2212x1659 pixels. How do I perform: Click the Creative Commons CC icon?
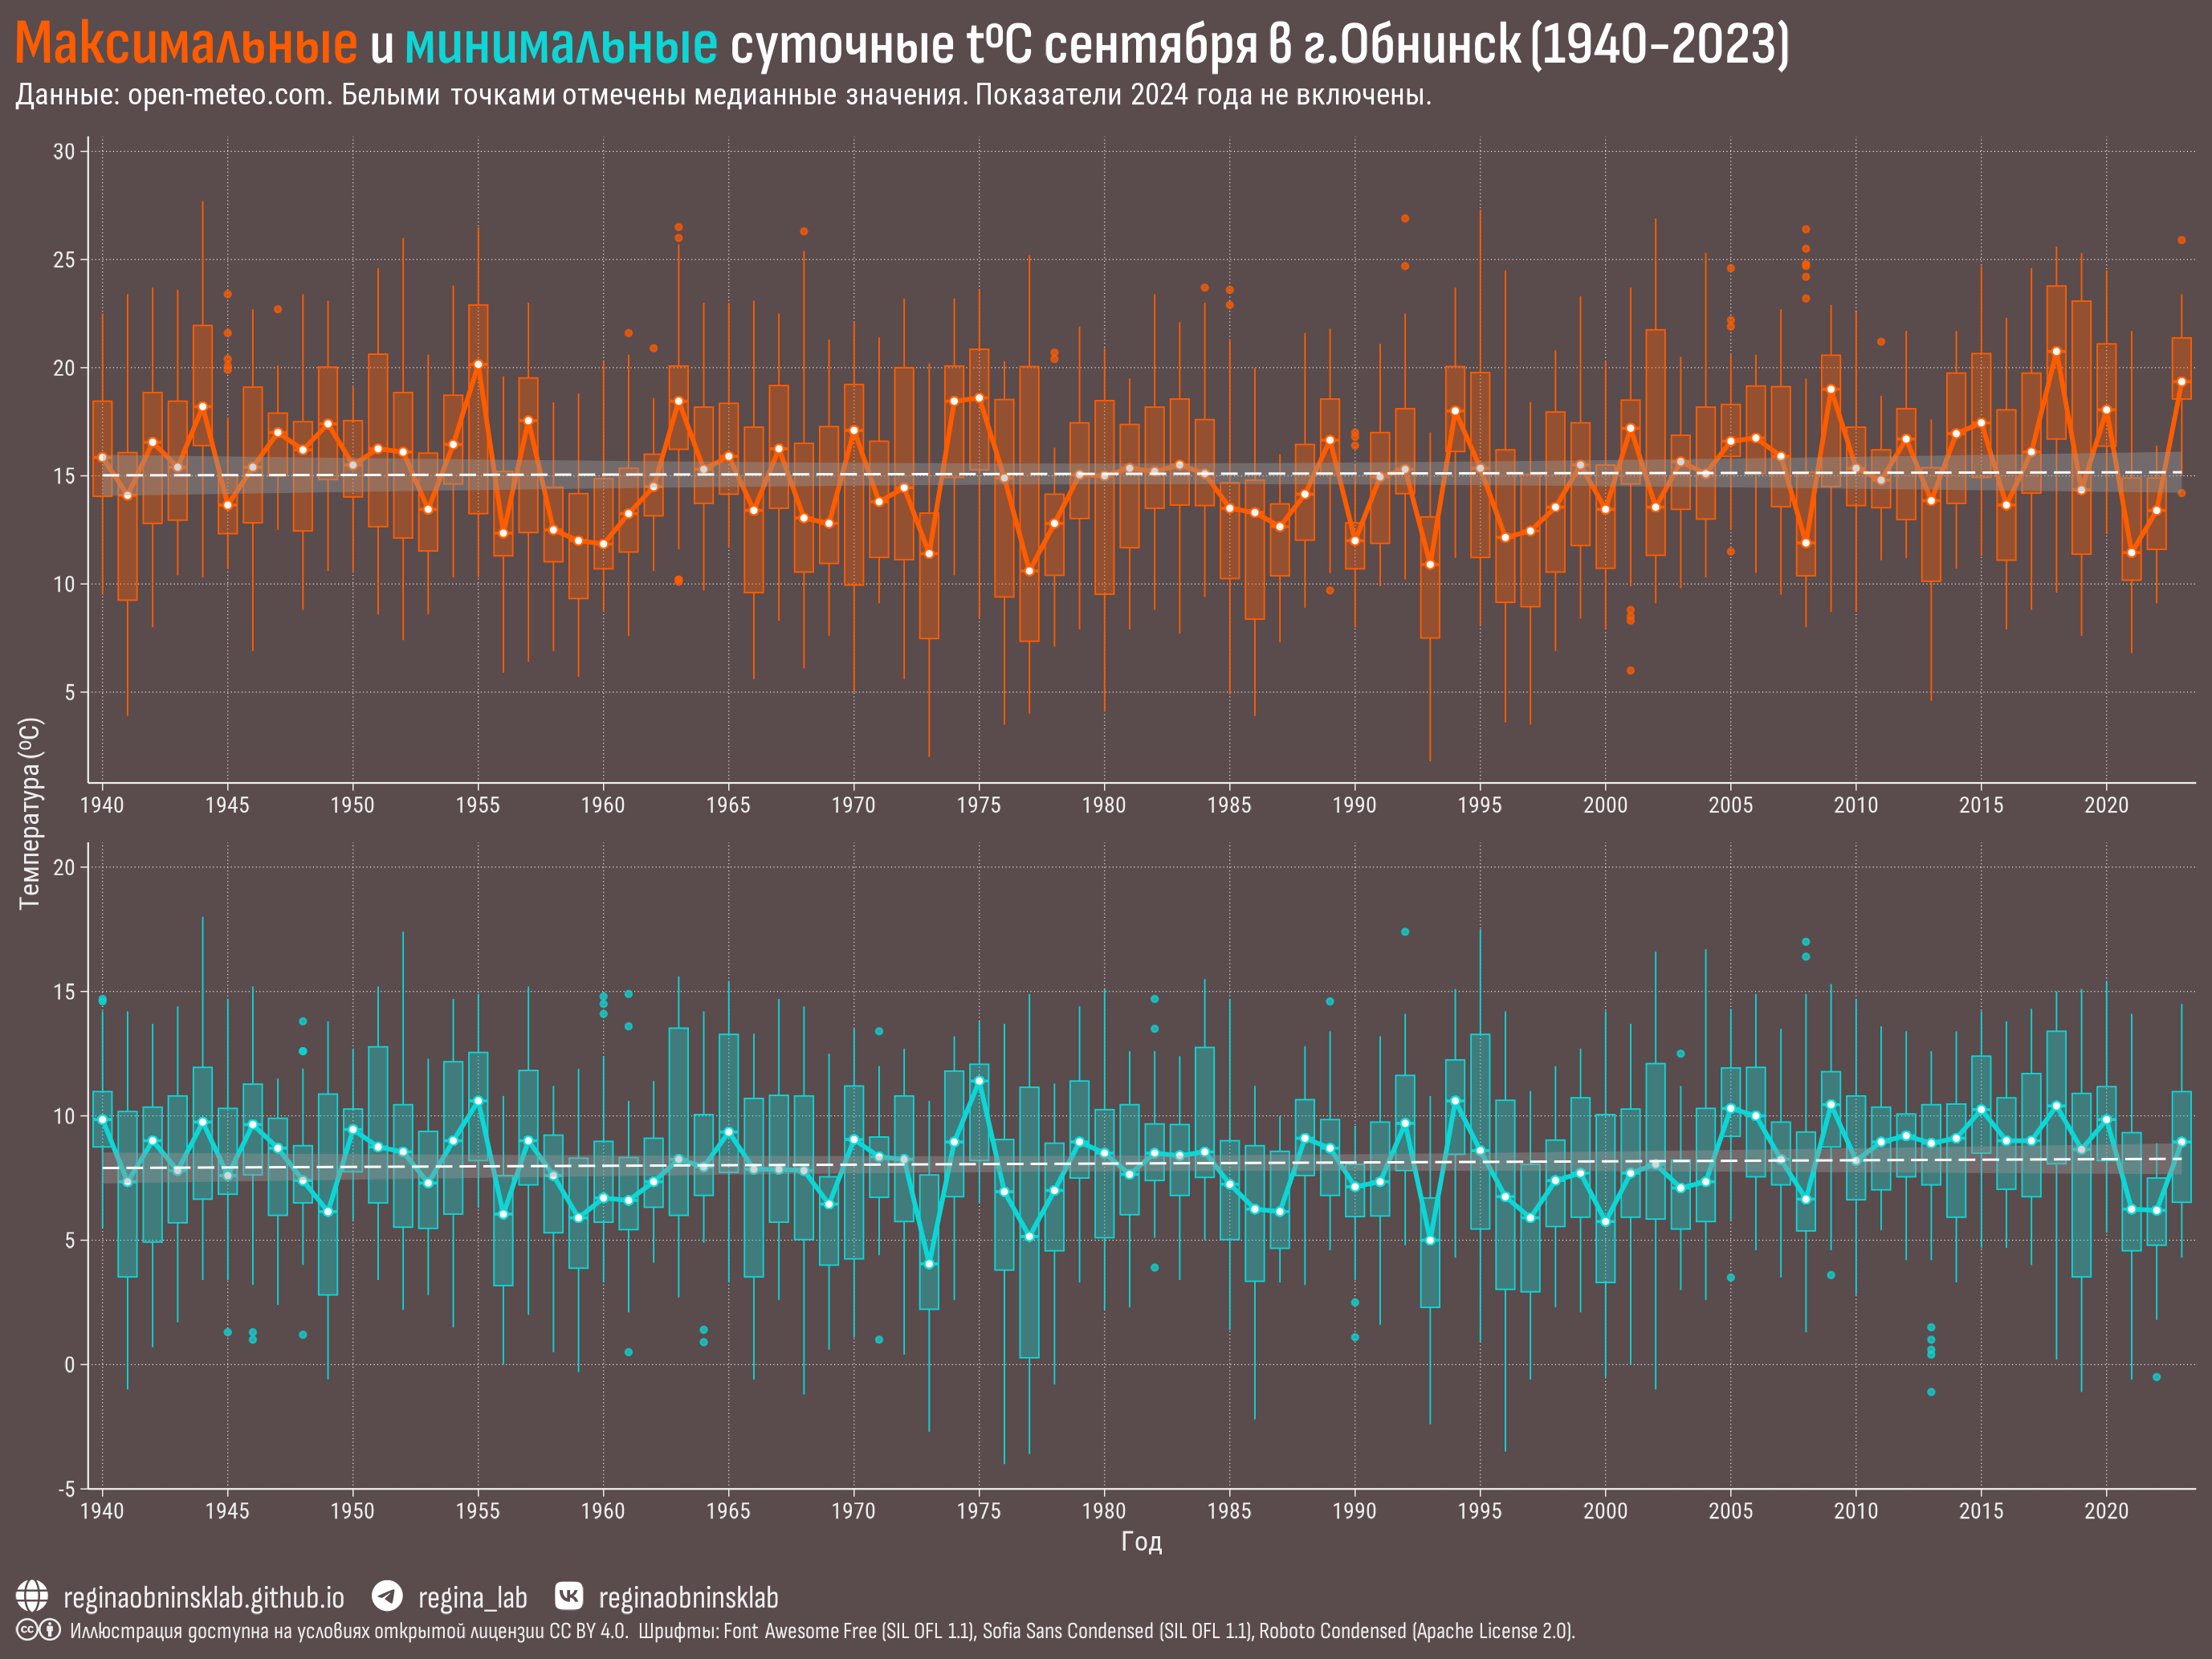27,1630
